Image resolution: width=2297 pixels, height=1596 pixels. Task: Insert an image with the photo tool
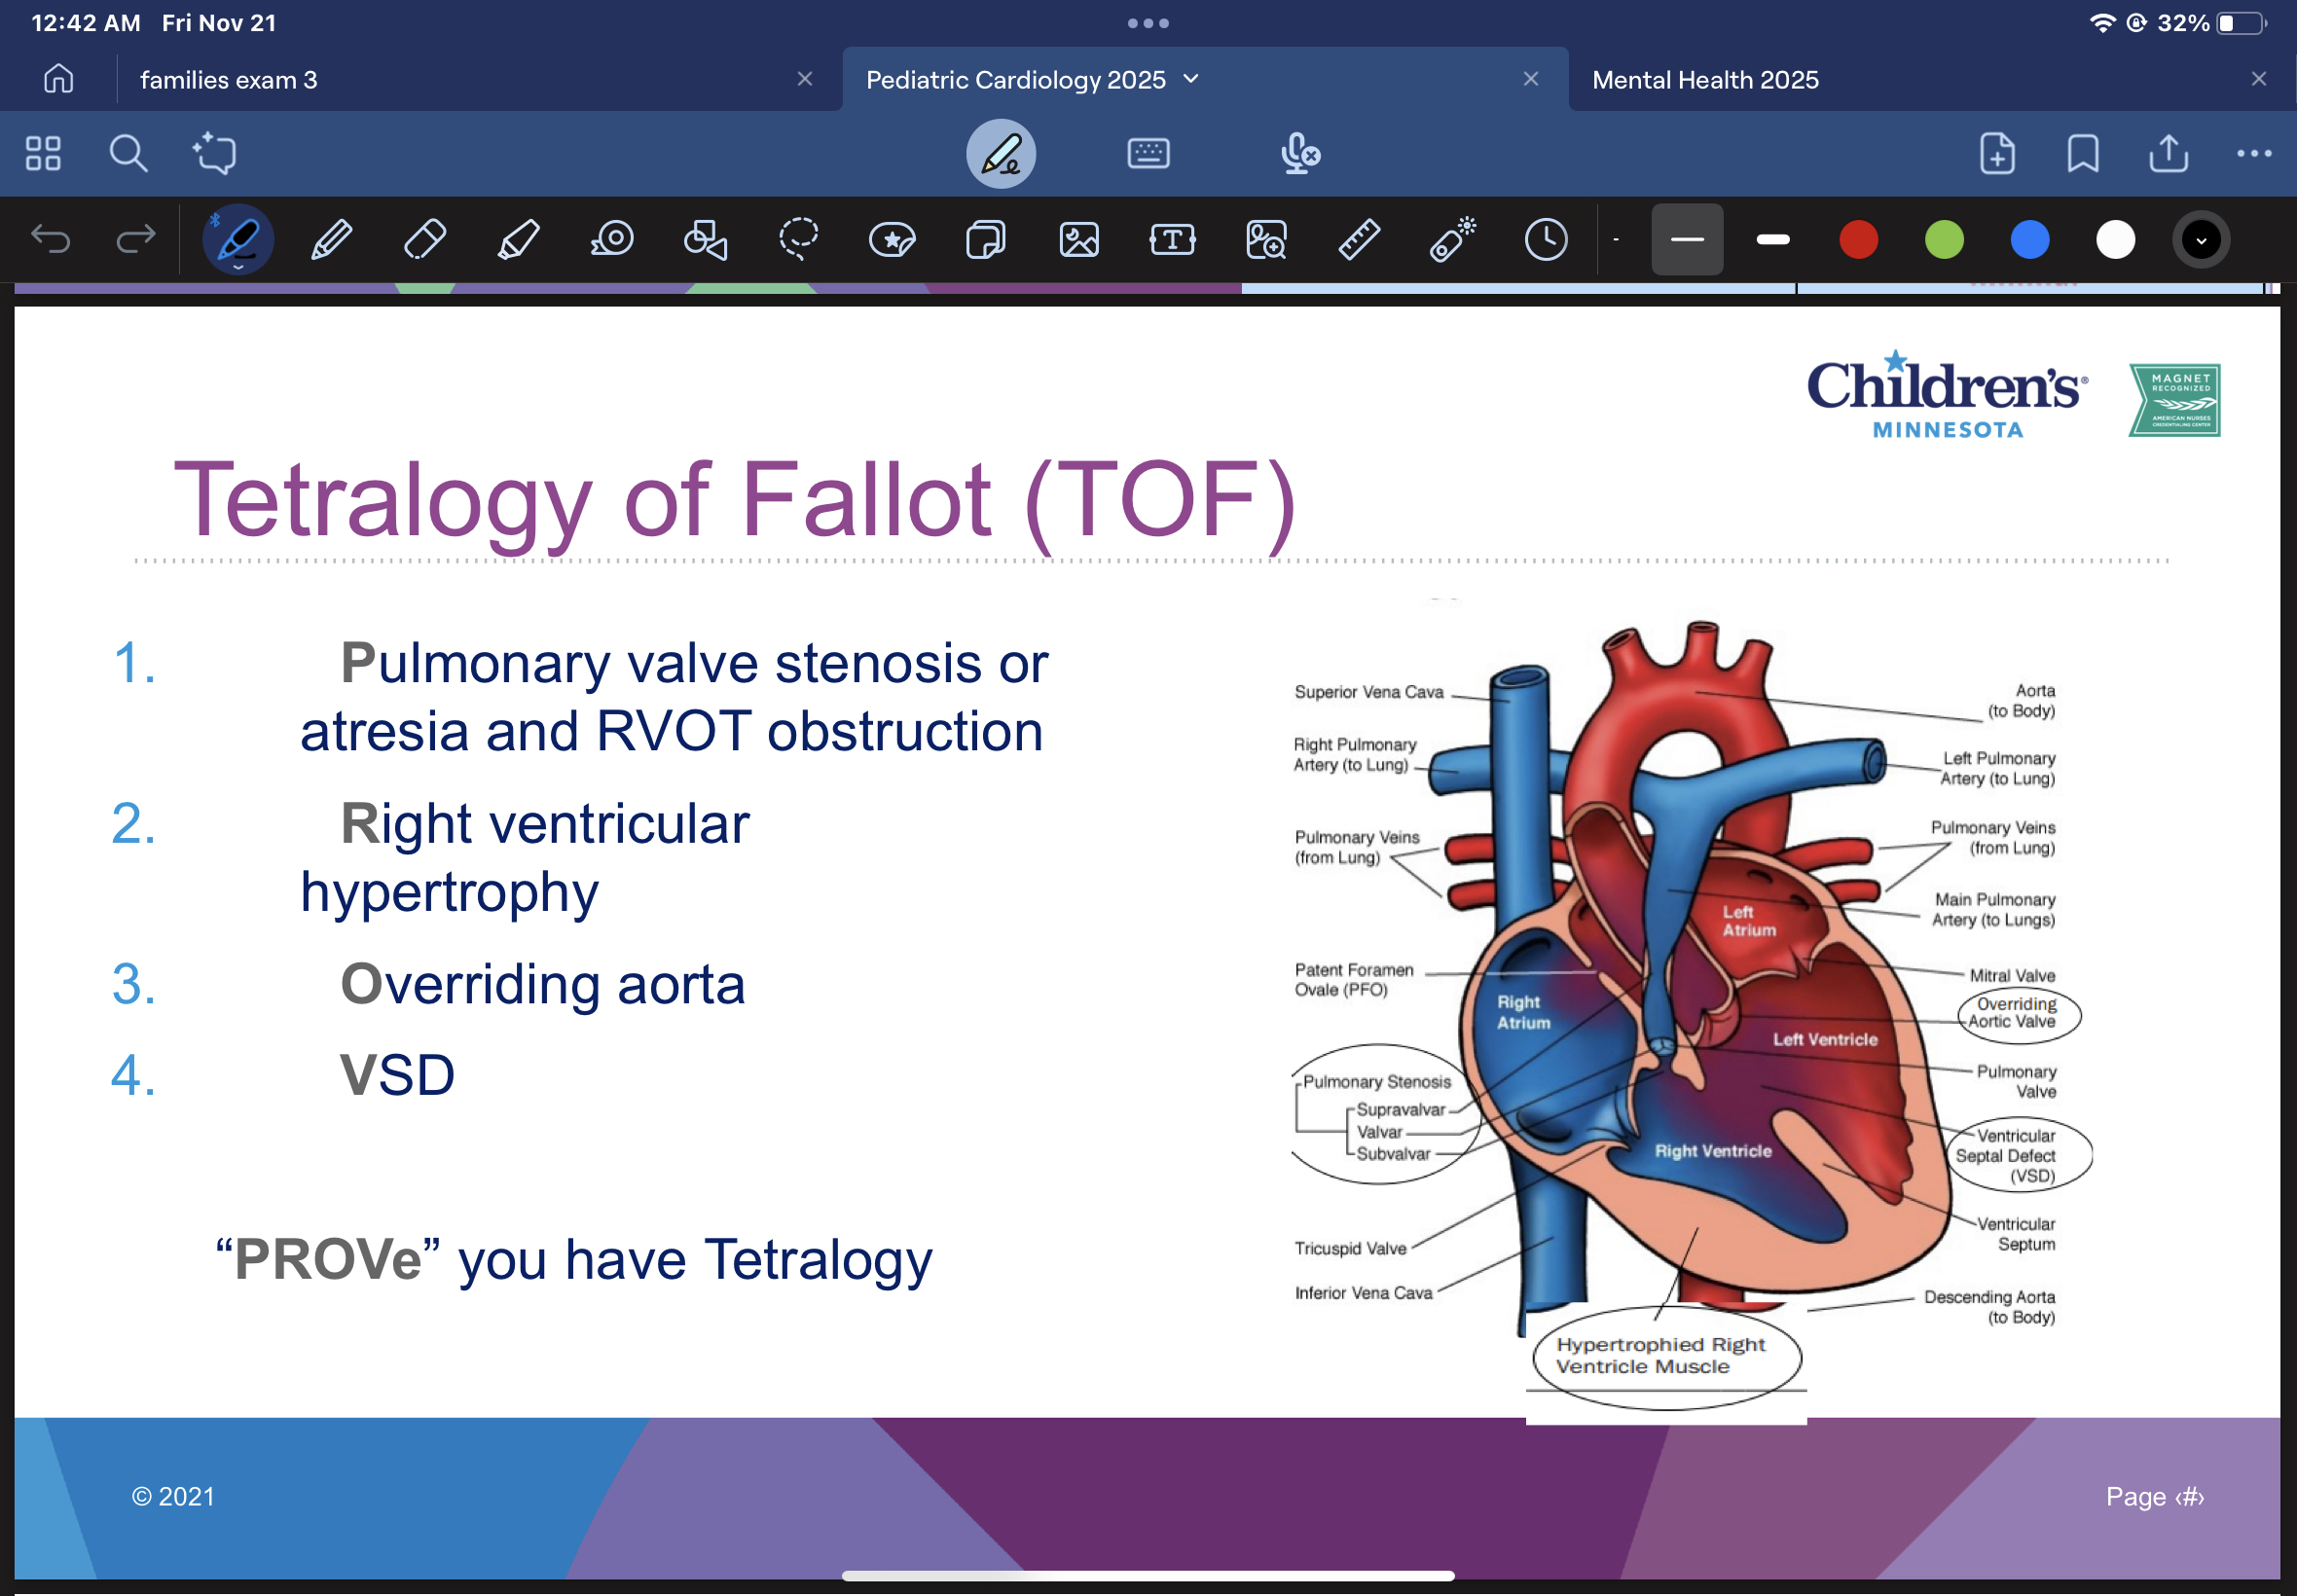(x=1078, y=239)
